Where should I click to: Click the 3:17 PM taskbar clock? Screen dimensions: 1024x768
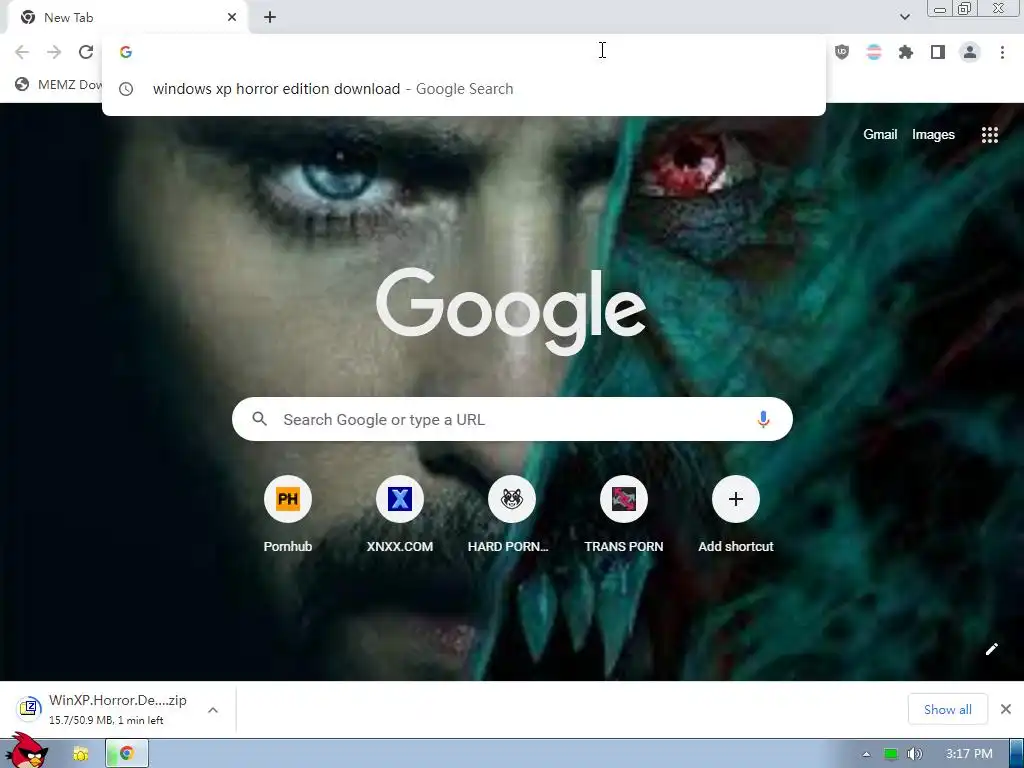969,754
